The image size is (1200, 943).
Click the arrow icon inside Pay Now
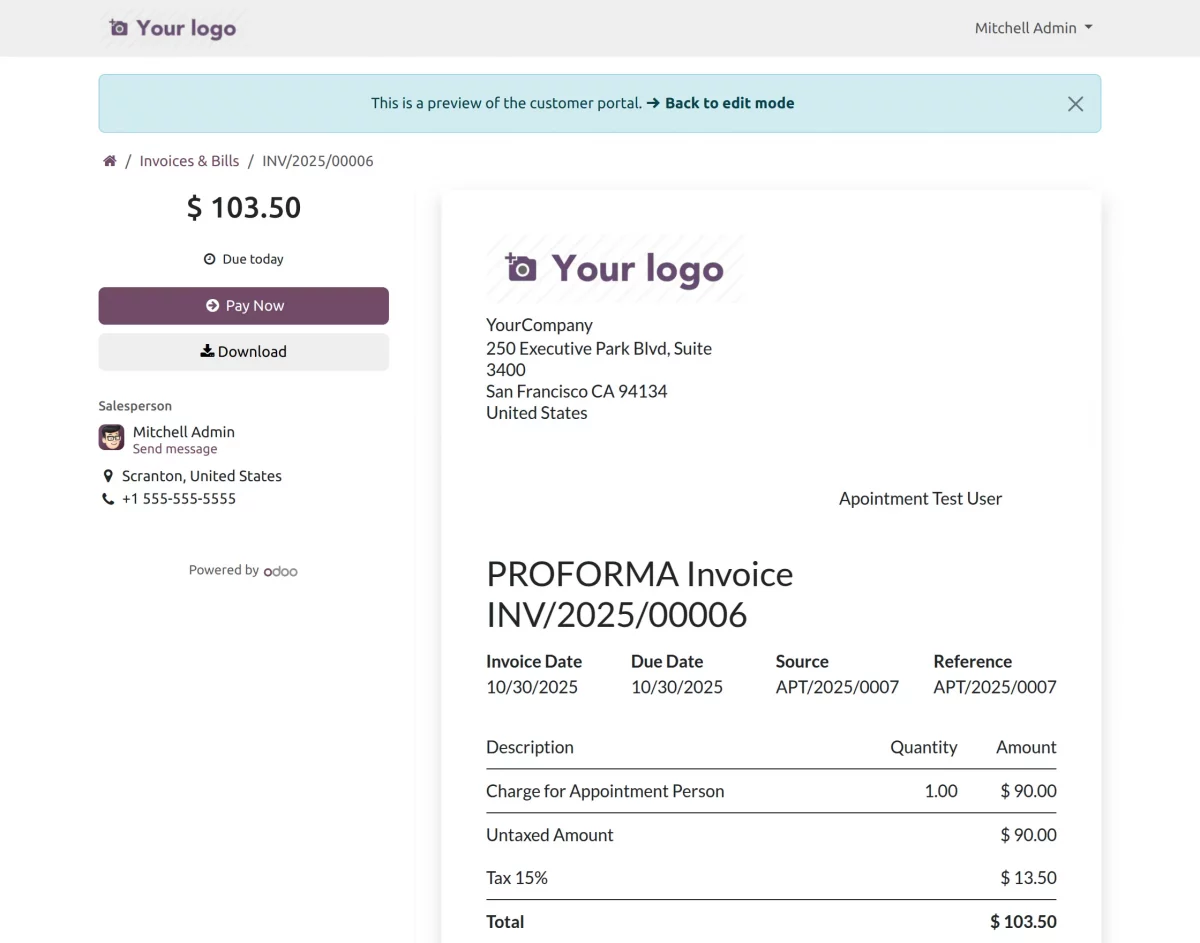click(x=211, y=306)
